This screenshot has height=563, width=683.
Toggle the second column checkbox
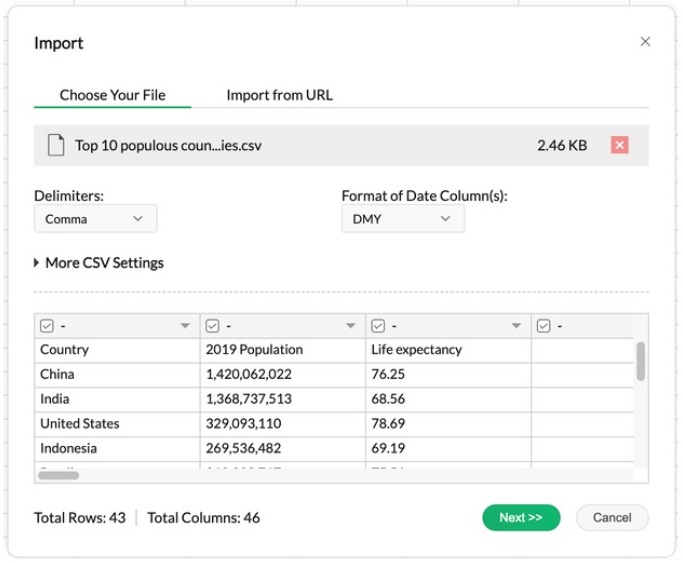coord(212,326)
